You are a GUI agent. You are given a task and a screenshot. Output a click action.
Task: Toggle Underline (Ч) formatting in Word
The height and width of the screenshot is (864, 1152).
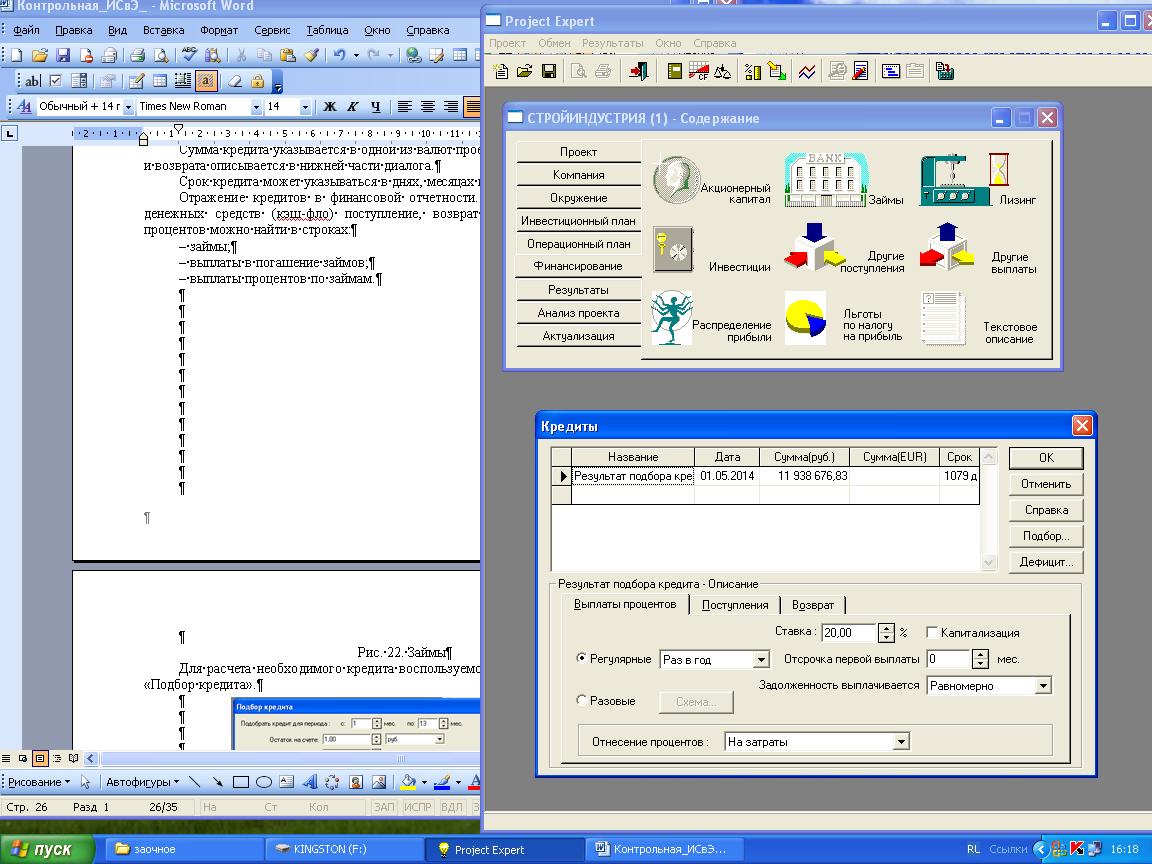(375, 107)
